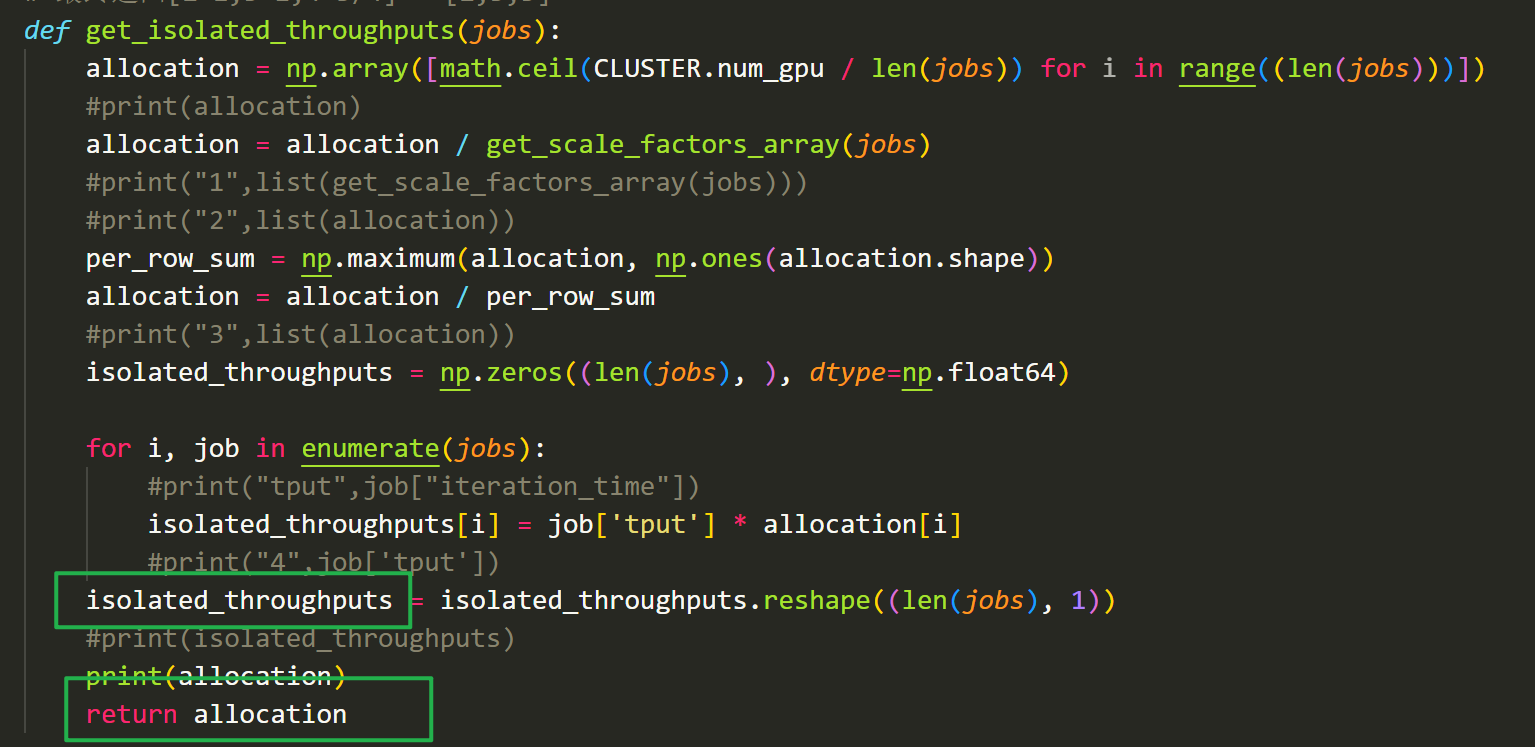The height and width of the screenshot is (747, 1535).
Task: Click the underlined np before ones
Action: pyautogui.click(x=668, y=257)
